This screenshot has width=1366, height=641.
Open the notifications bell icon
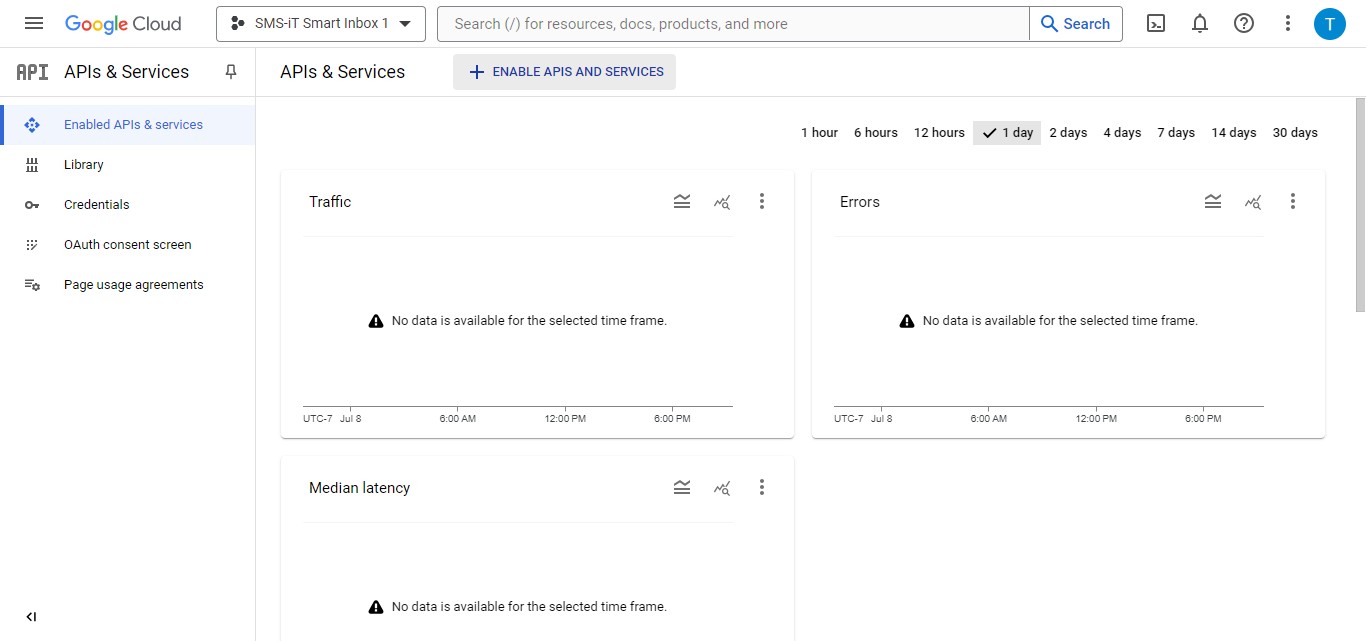(1199, 22)
